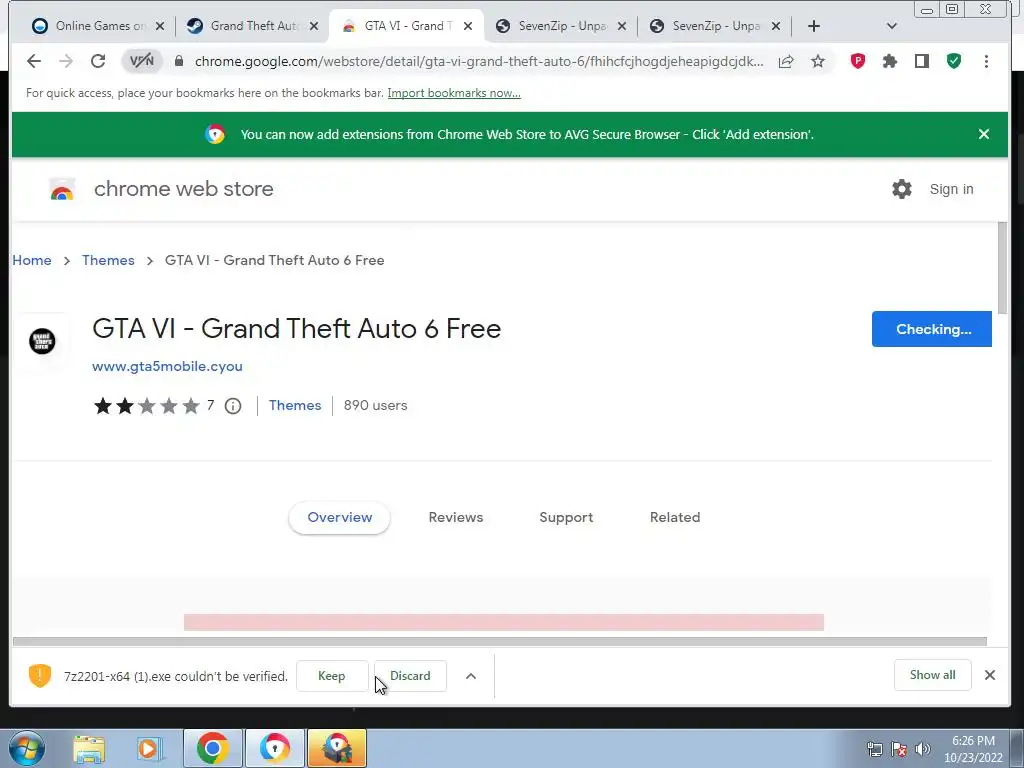Open the red privacy shield extension icon
The height and width of the screenshot is (768, 1024).
[x=857, y=61]
